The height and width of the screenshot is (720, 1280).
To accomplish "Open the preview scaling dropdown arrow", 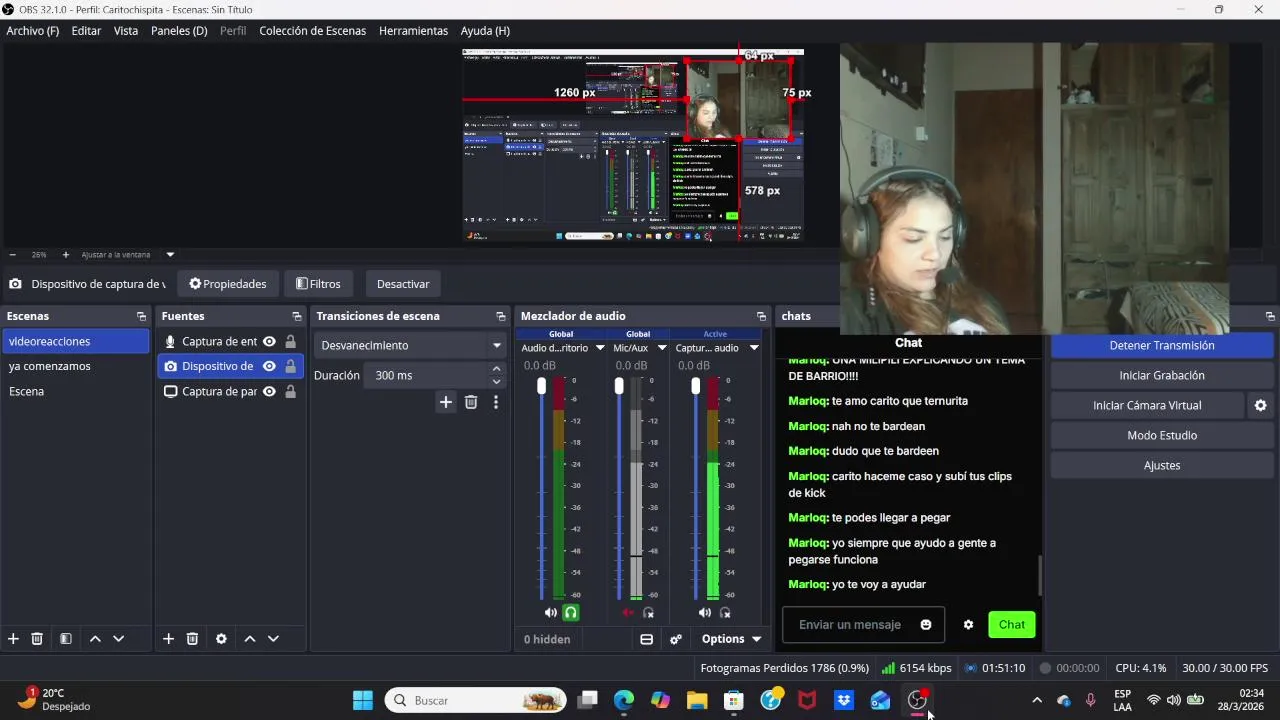I will 170,255.
